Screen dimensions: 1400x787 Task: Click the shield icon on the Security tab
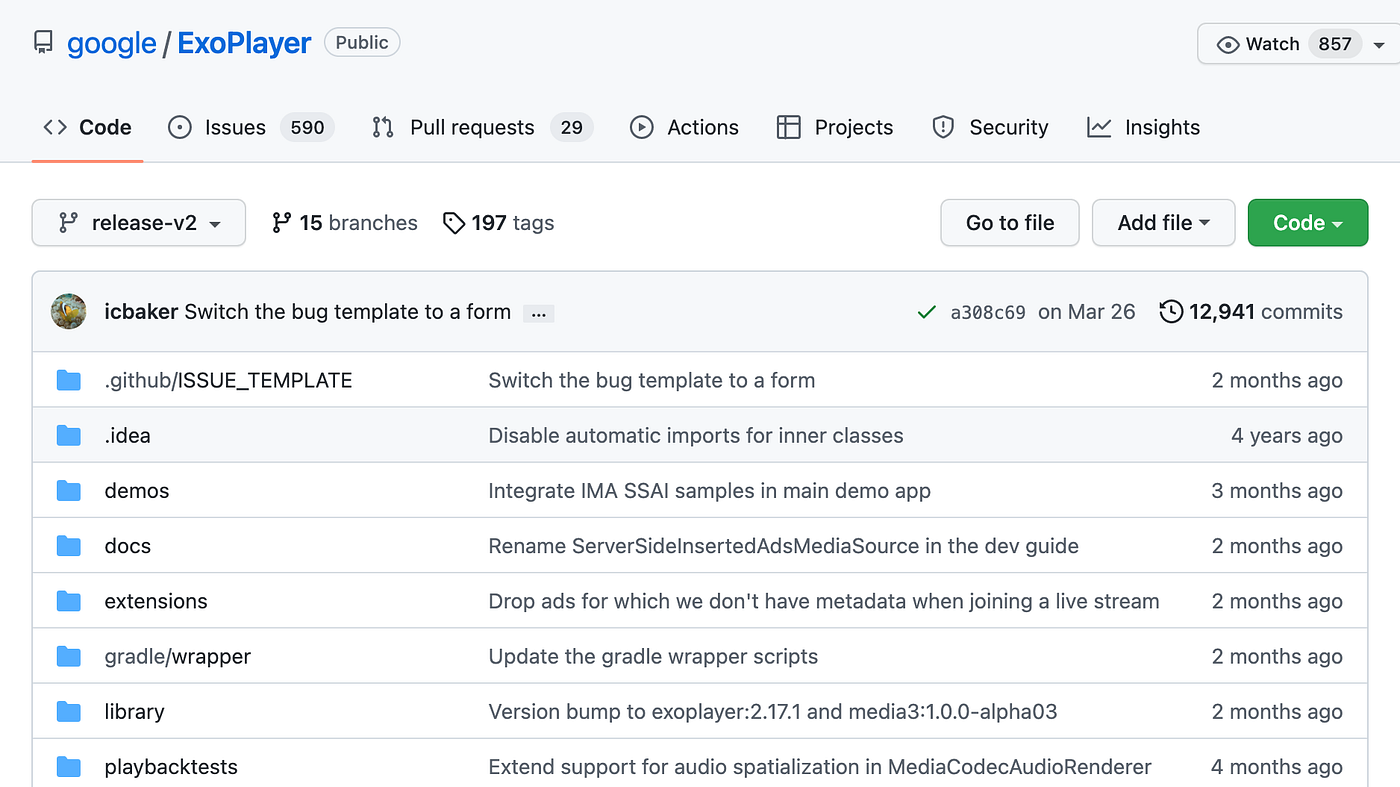click(942, 127)
